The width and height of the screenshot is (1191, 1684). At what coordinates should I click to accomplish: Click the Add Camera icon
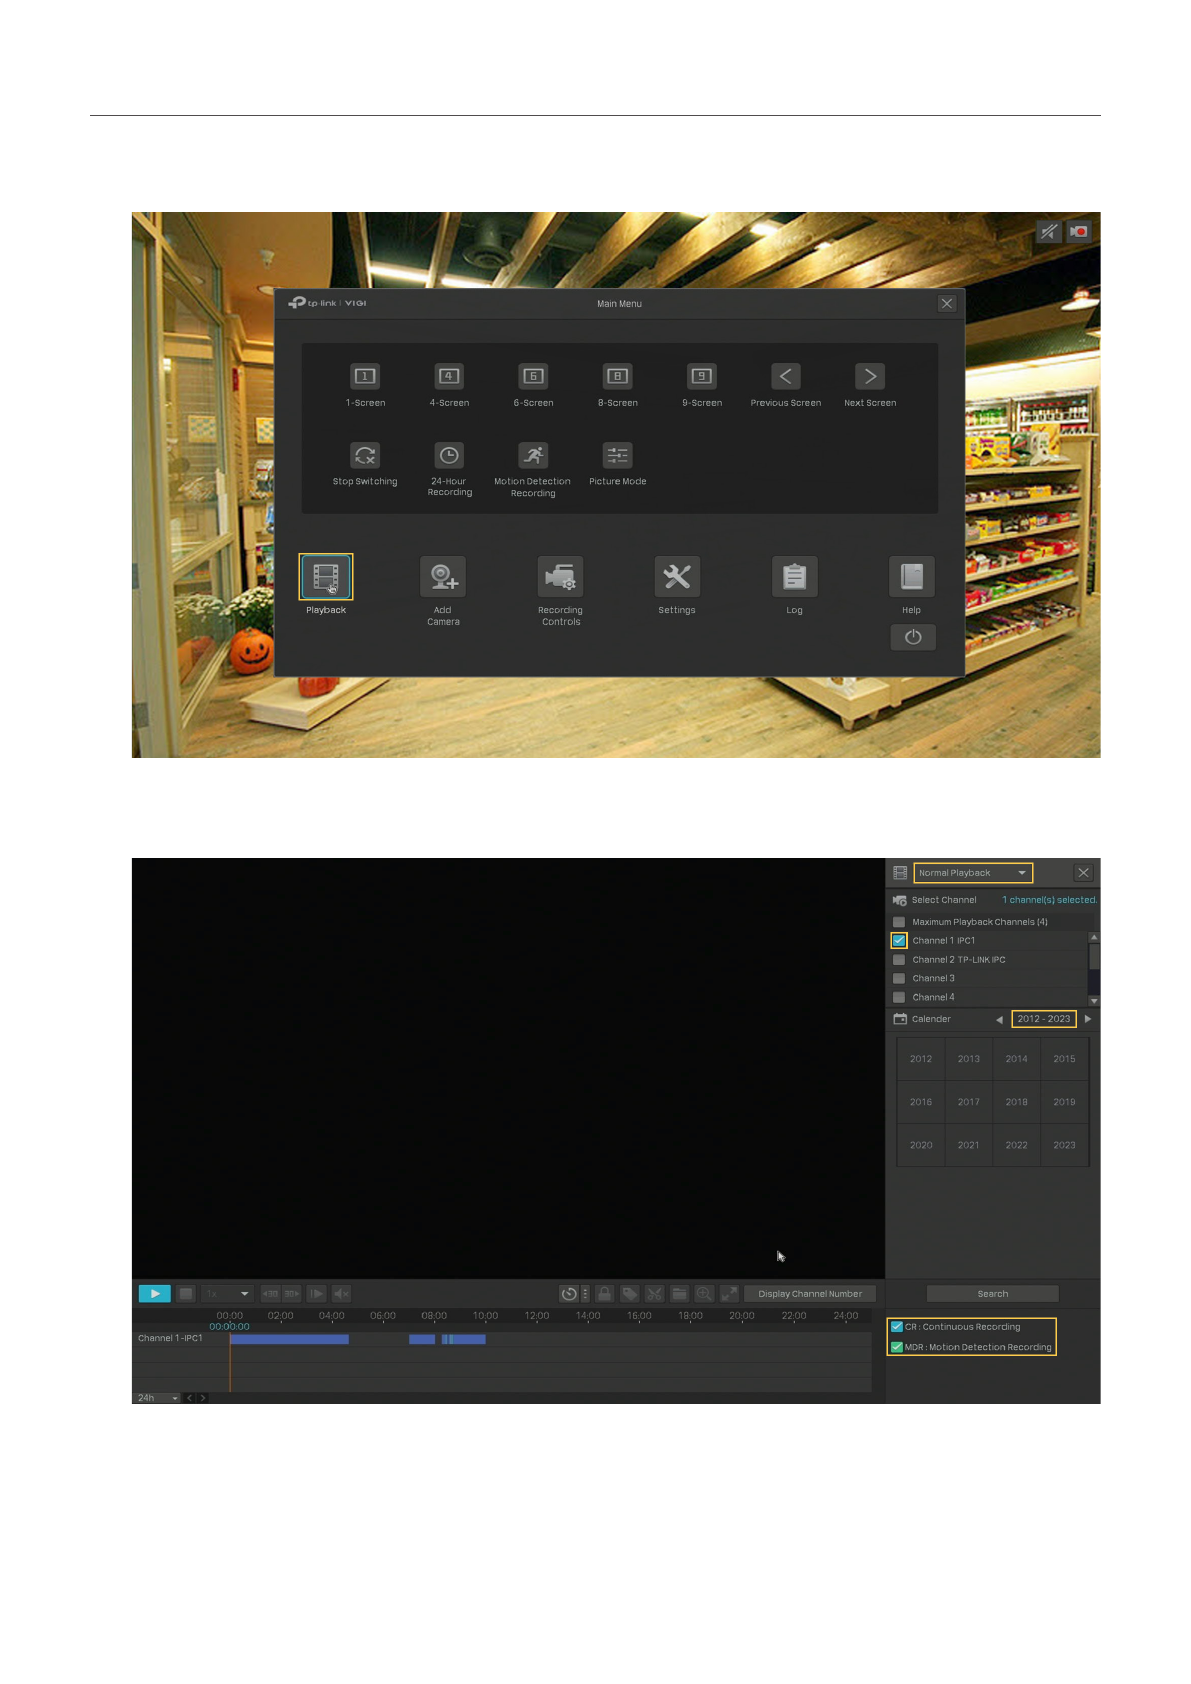coord(443,577)
